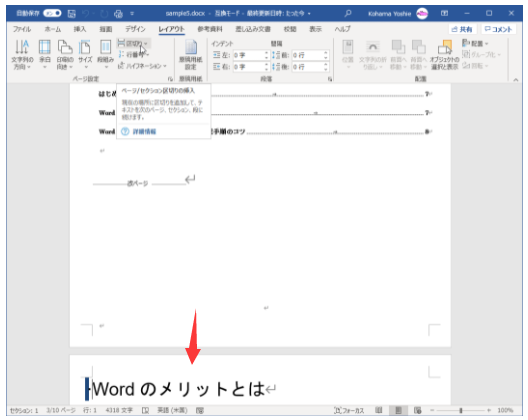Open the save status dropdown beside the title
Screen dimensions: 528x420
pos(309,14)
